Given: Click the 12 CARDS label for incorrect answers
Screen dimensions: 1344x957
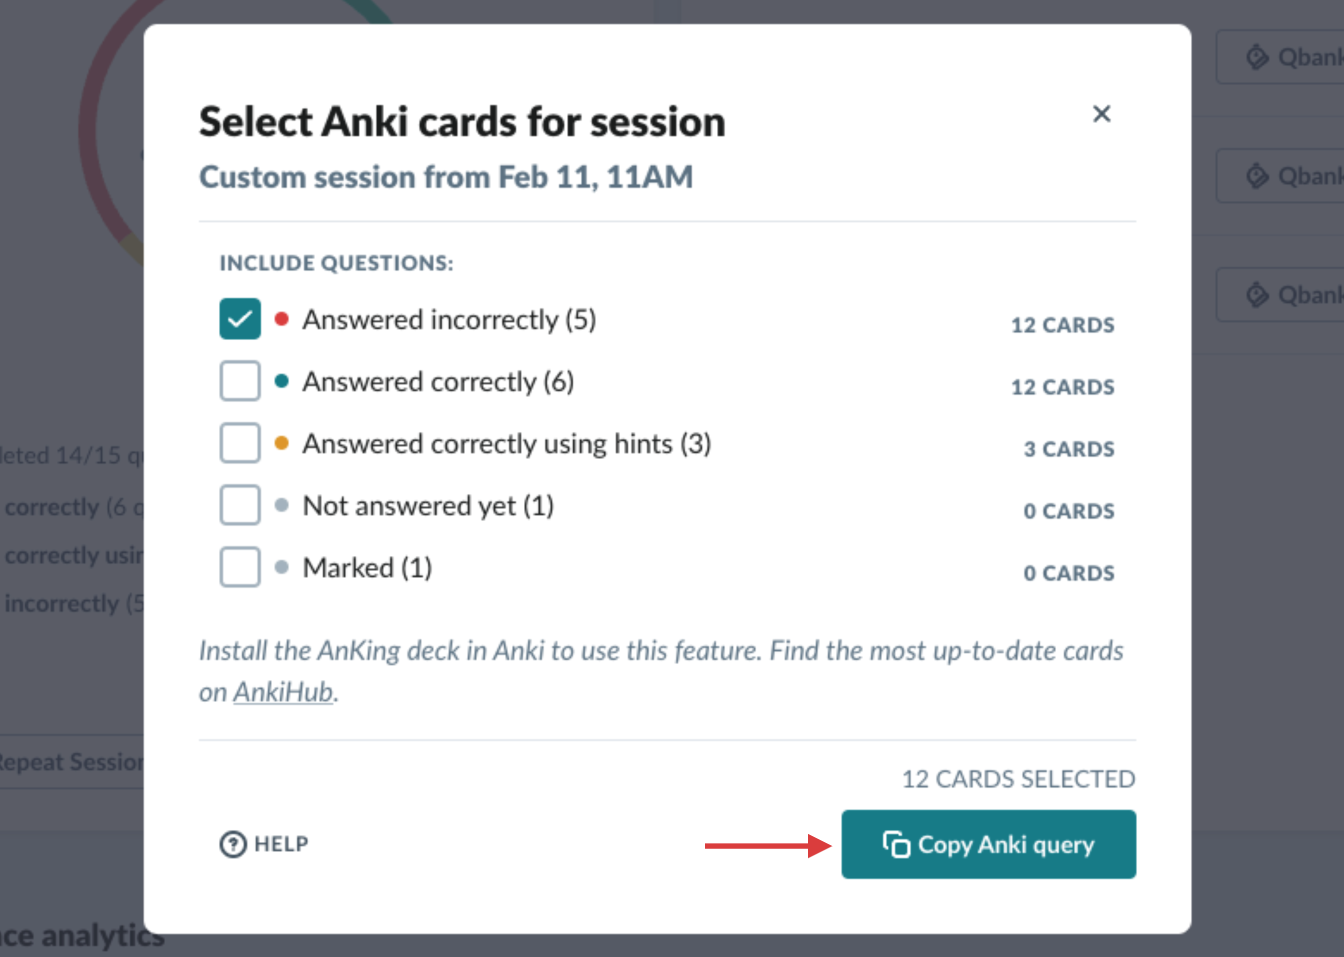Looking at the screenshot, I should pyautogui.click(x=1062, y=325).
